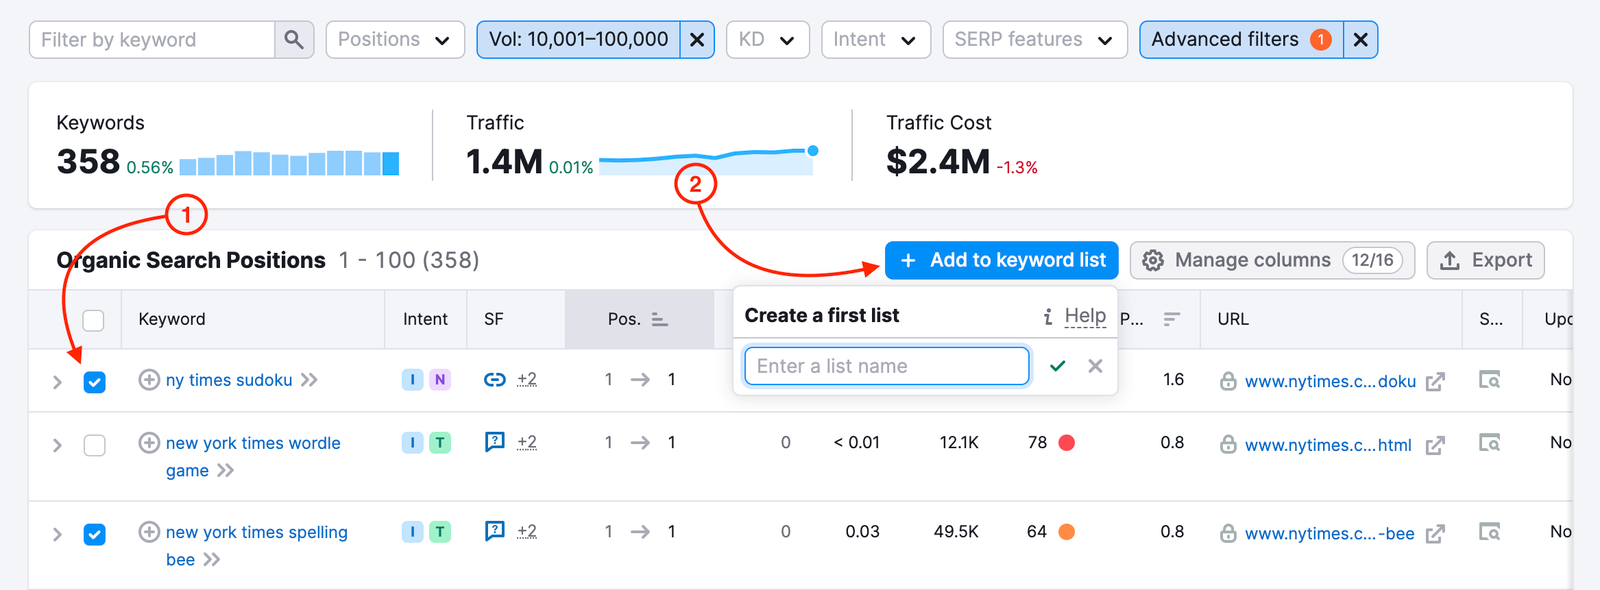Click the N intent badge in sudoku row
This screenshot has width=1600, height=590.
(440, 380)
